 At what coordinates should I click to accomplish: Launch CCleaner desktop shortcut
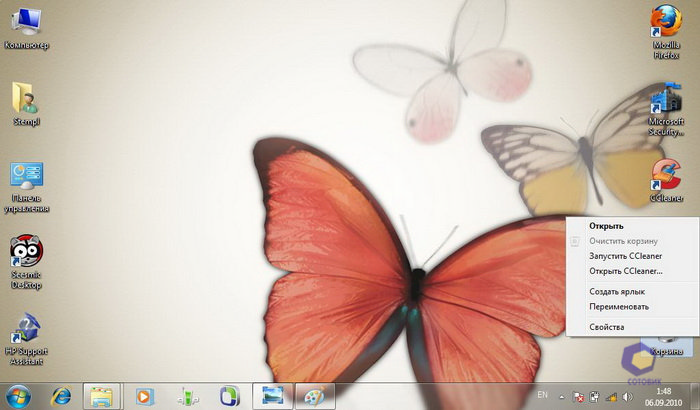[x=666, y=175]
